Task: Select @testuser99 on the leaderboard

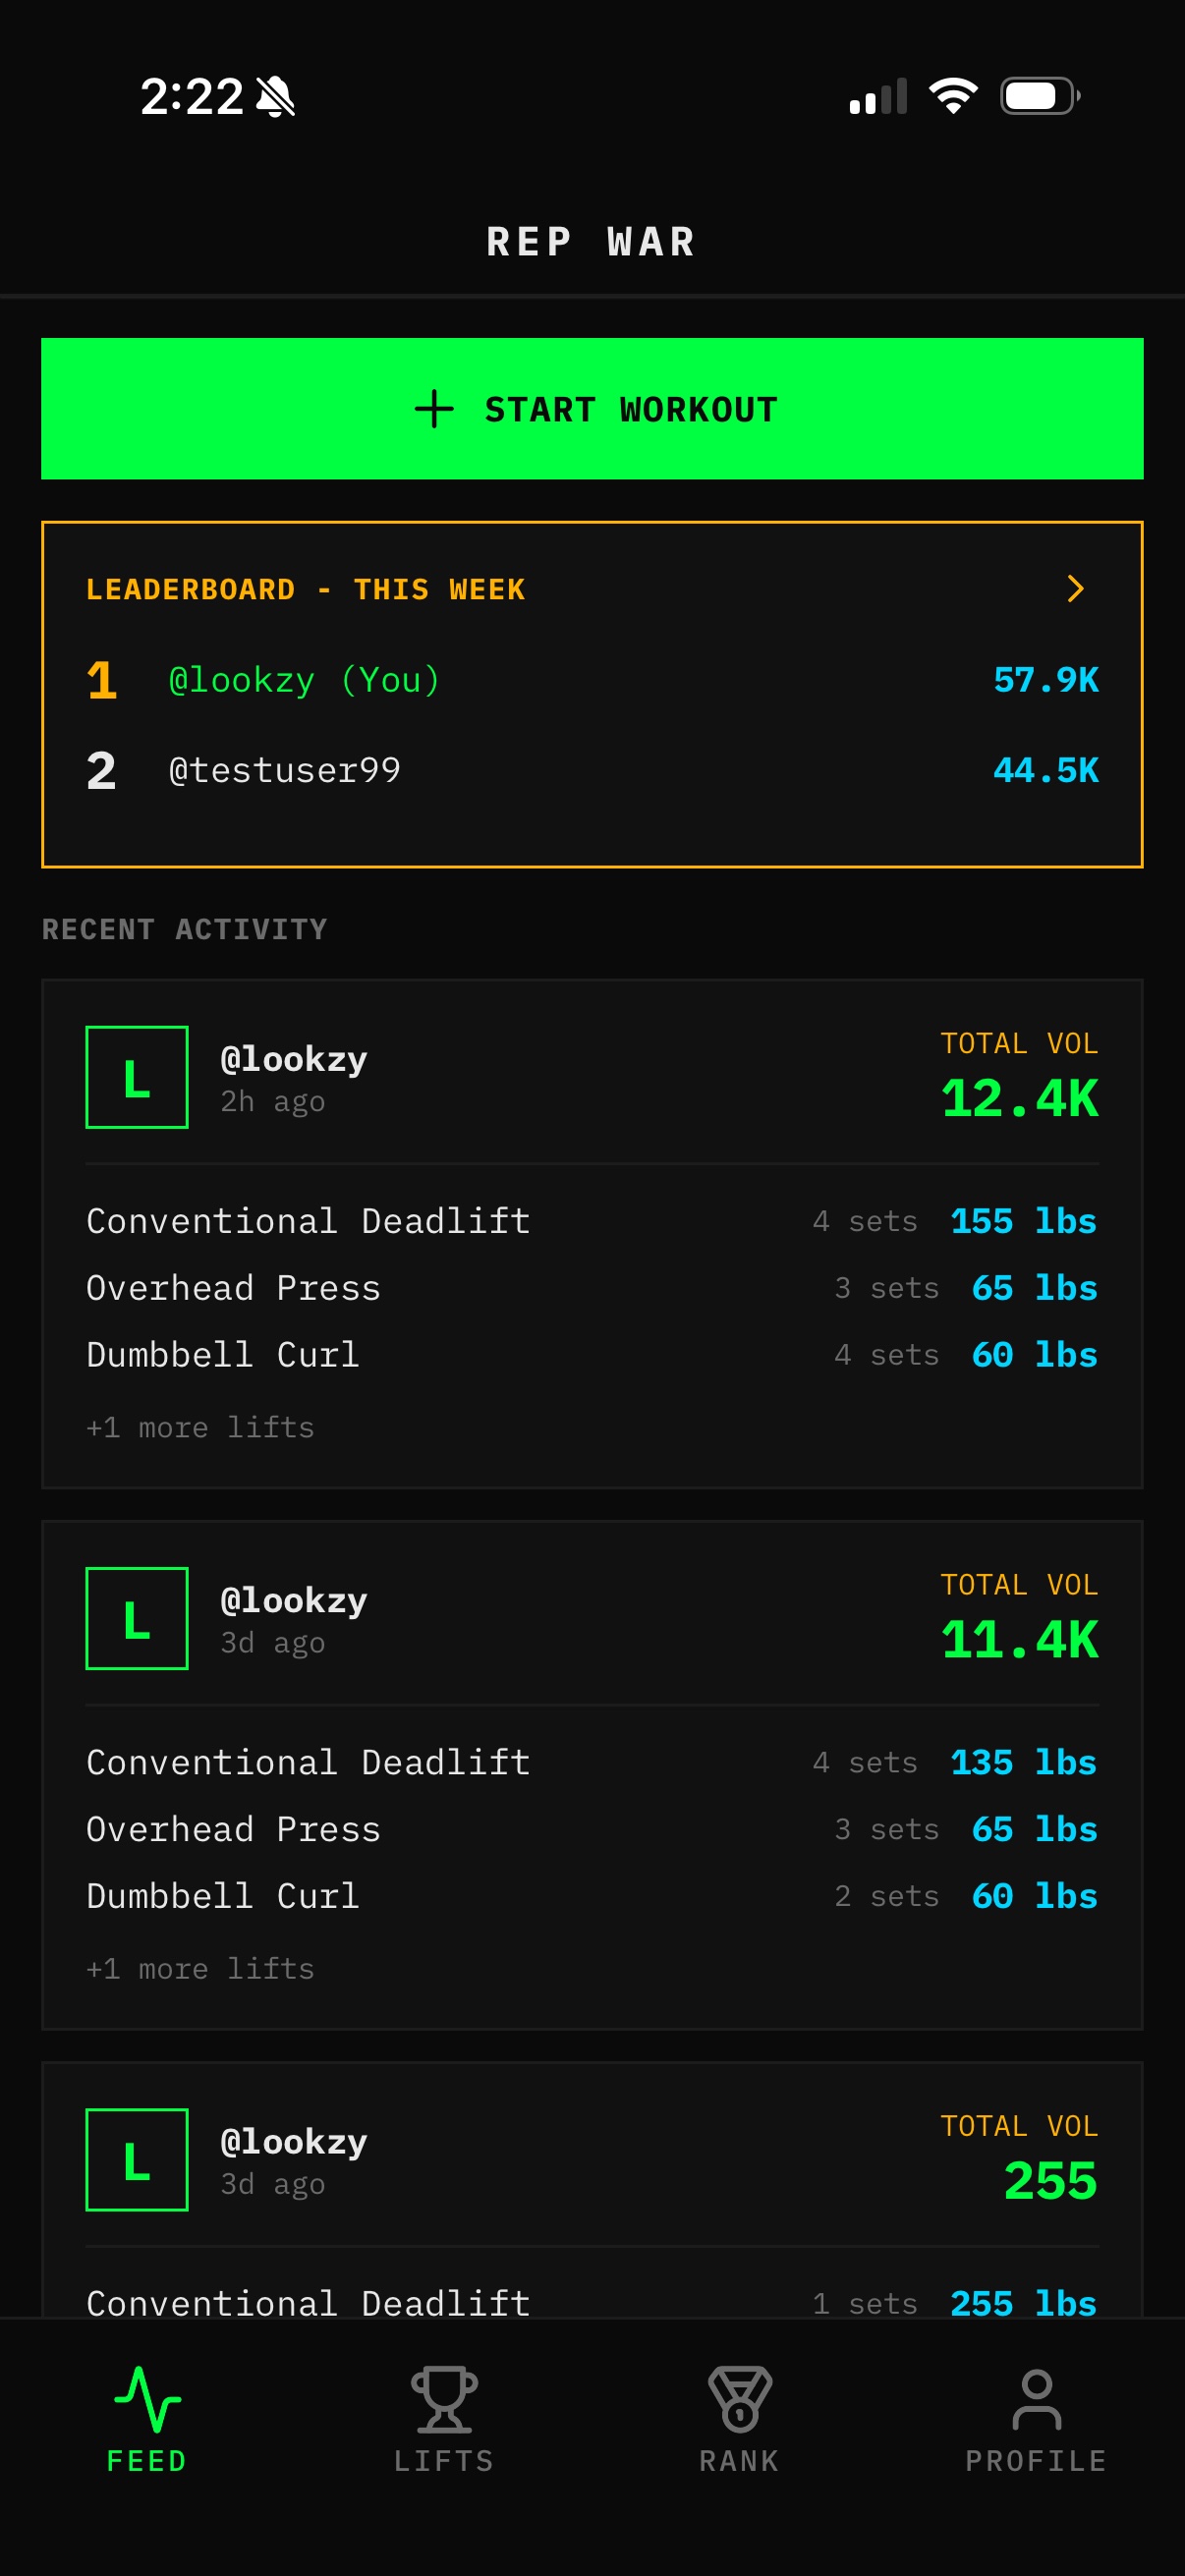Action: click(x=285, y=769)
